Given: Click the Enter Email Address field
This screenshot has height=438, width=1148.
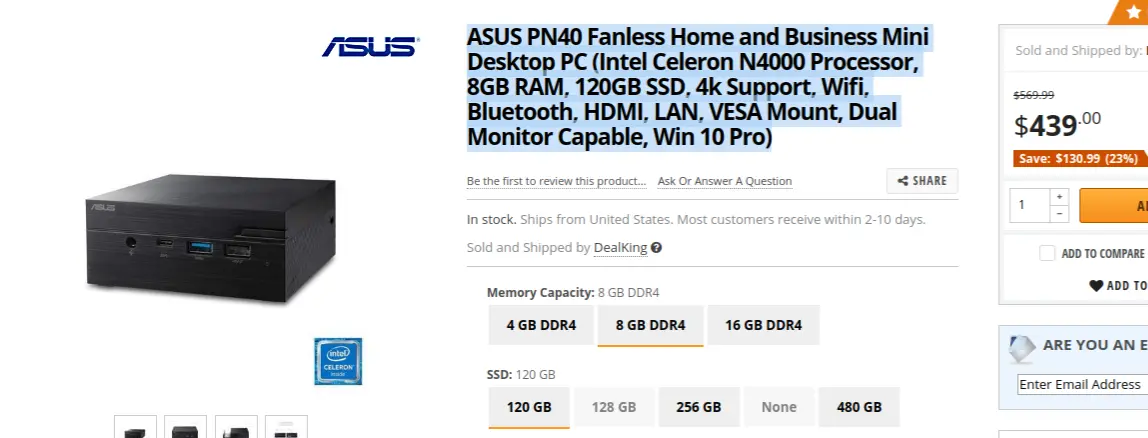Looking at the screenshot, I should click(1082, 384).
